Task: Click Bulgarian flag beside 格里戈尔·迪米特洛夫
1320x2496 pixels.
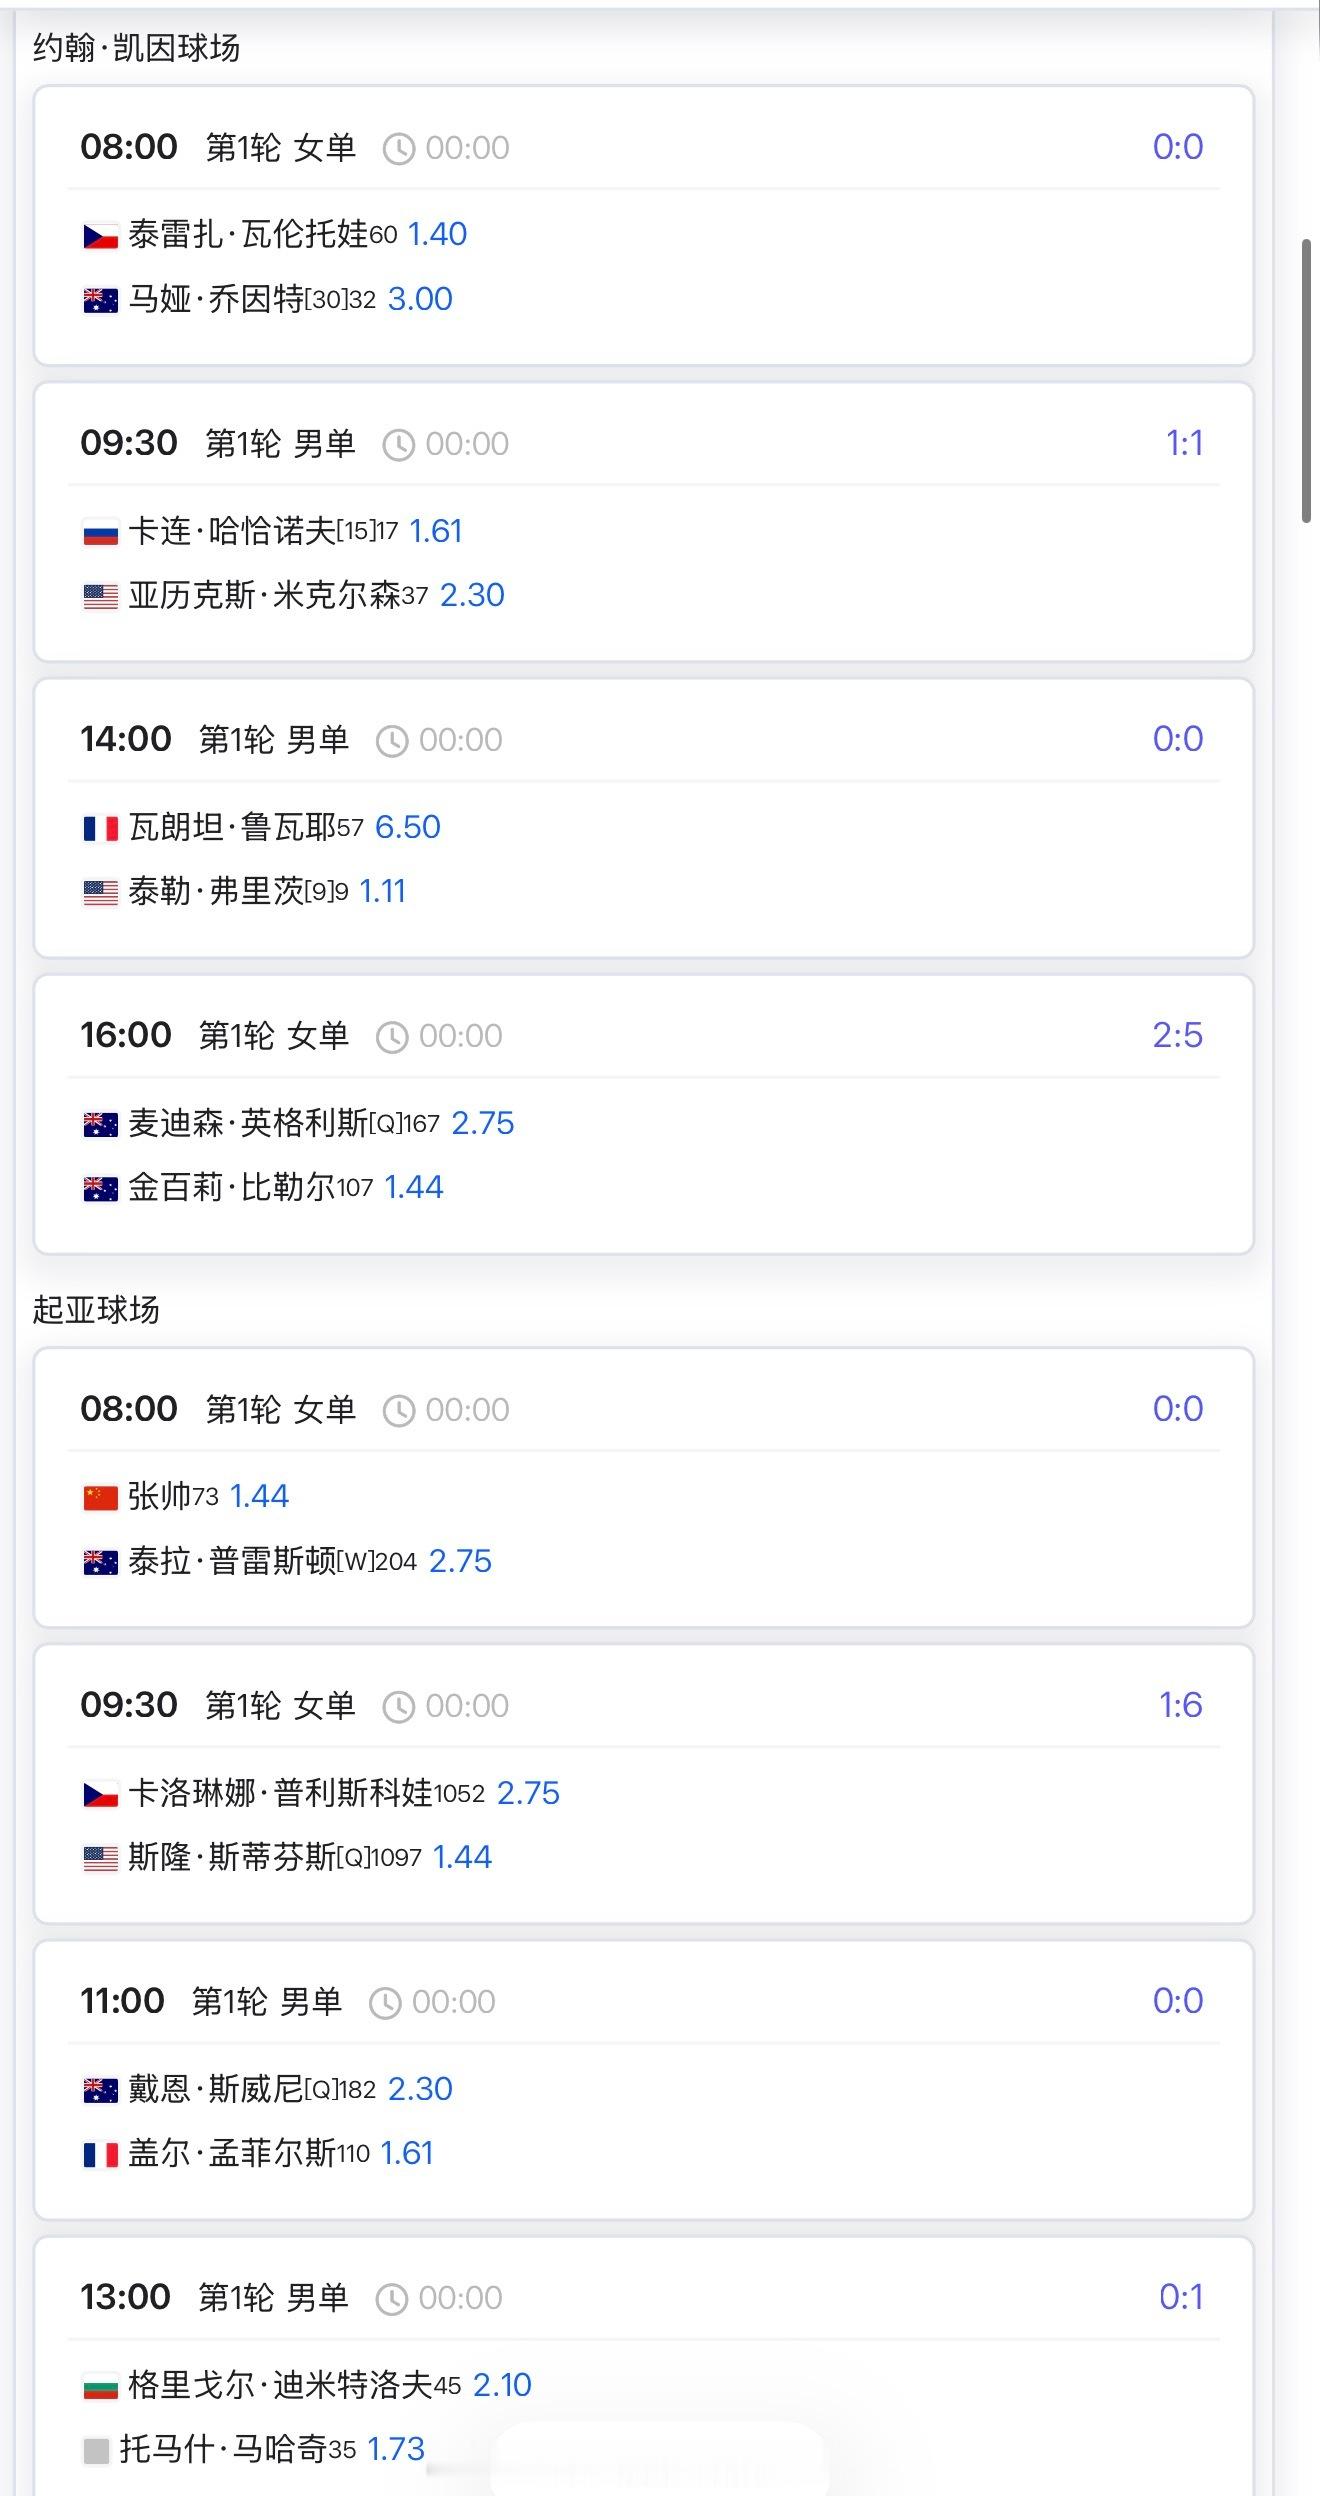Action: pyautogui.click(x=100, y=2387)
